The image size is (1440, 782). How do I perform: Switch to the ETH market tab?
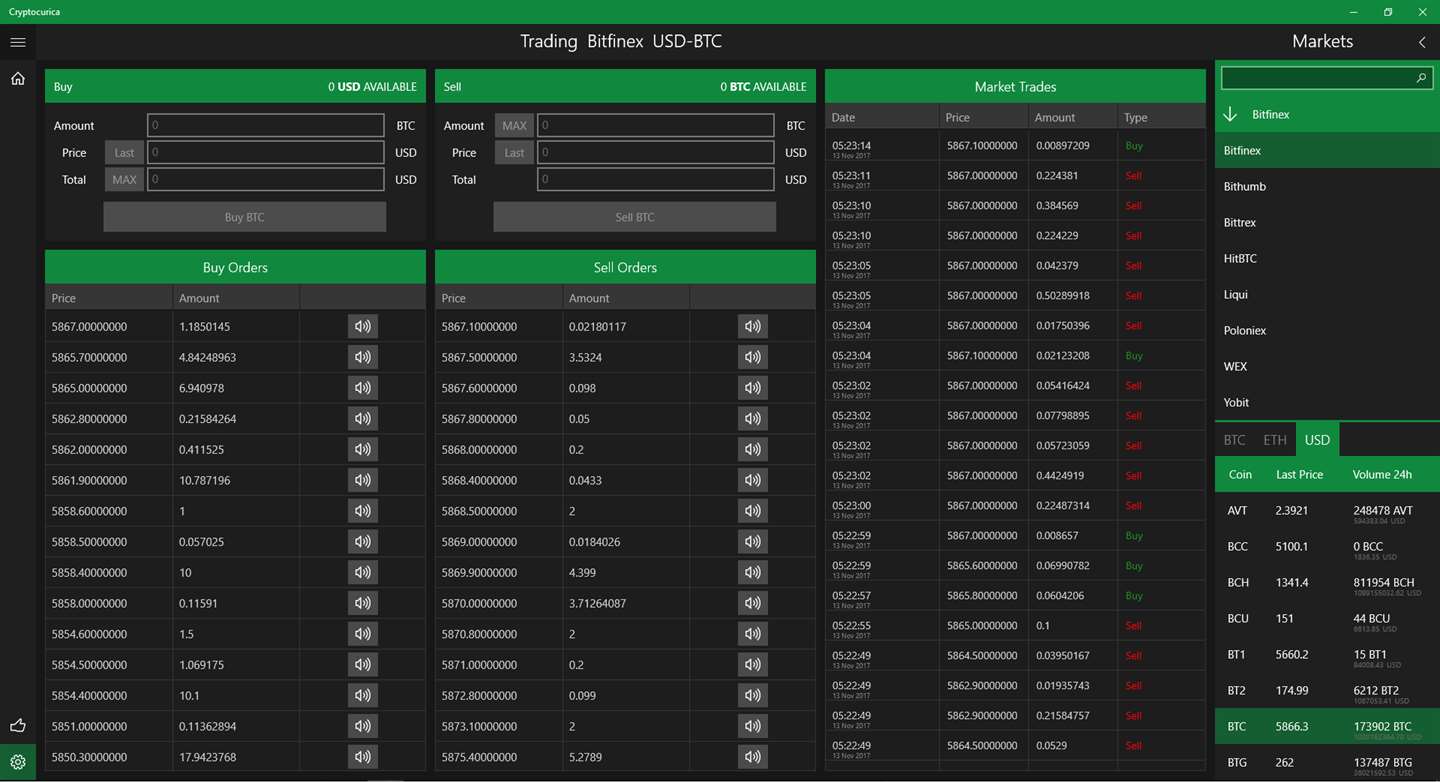[x=1275, y=440]
